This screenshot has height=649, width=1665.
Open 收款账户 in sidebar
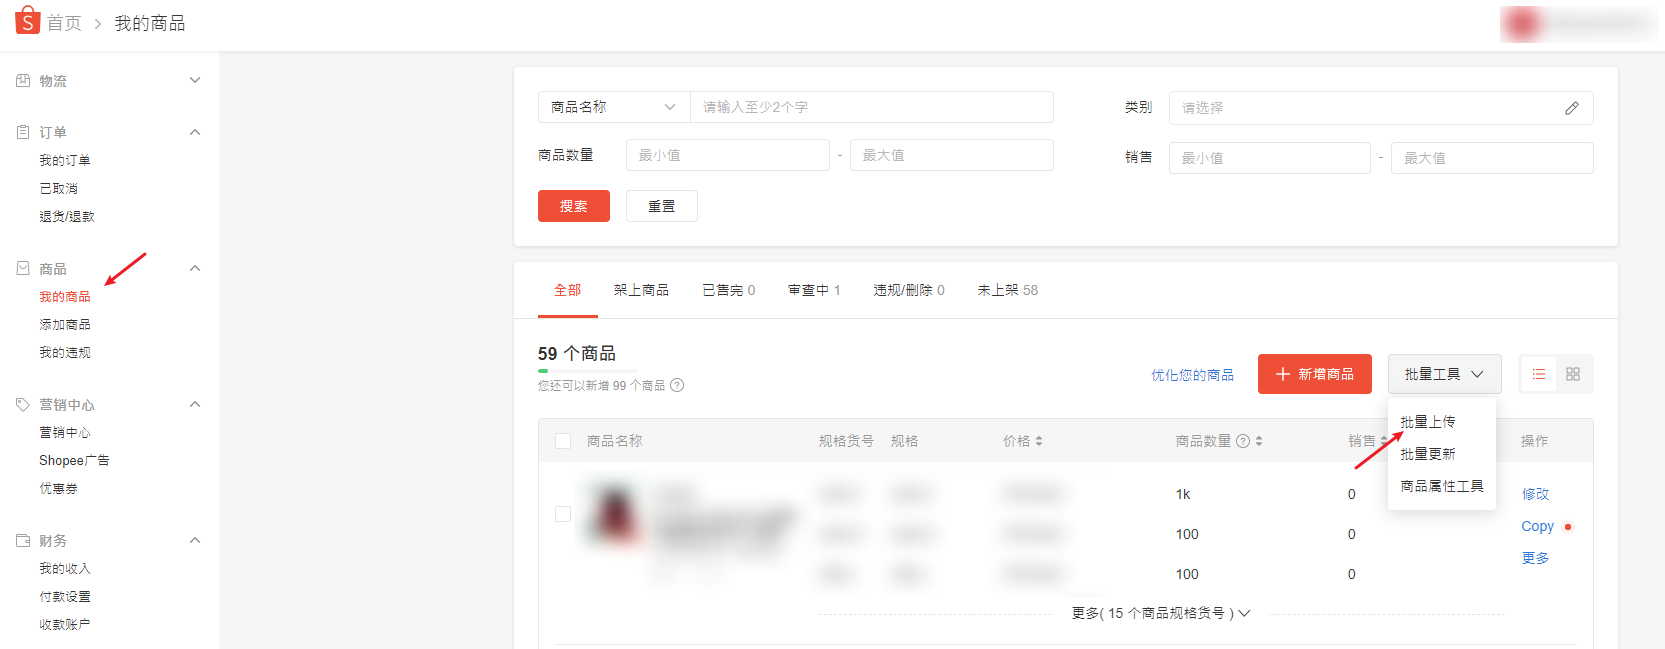pyautogui.click(x=65, y=624)
